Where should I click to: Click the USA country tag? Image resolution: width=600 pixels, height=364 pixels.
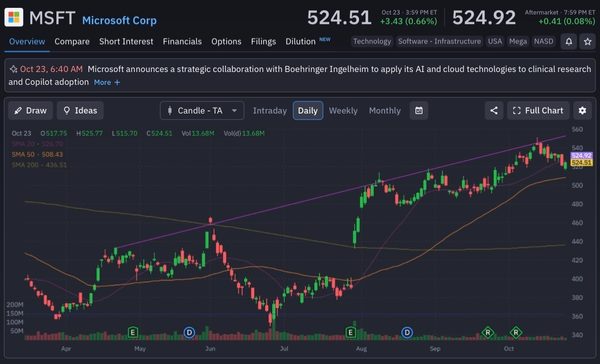(495, 41)
